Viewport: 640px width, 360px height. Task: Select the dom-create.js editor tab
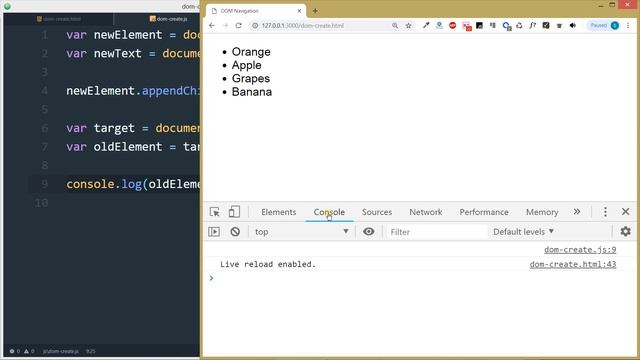point(168,19)
